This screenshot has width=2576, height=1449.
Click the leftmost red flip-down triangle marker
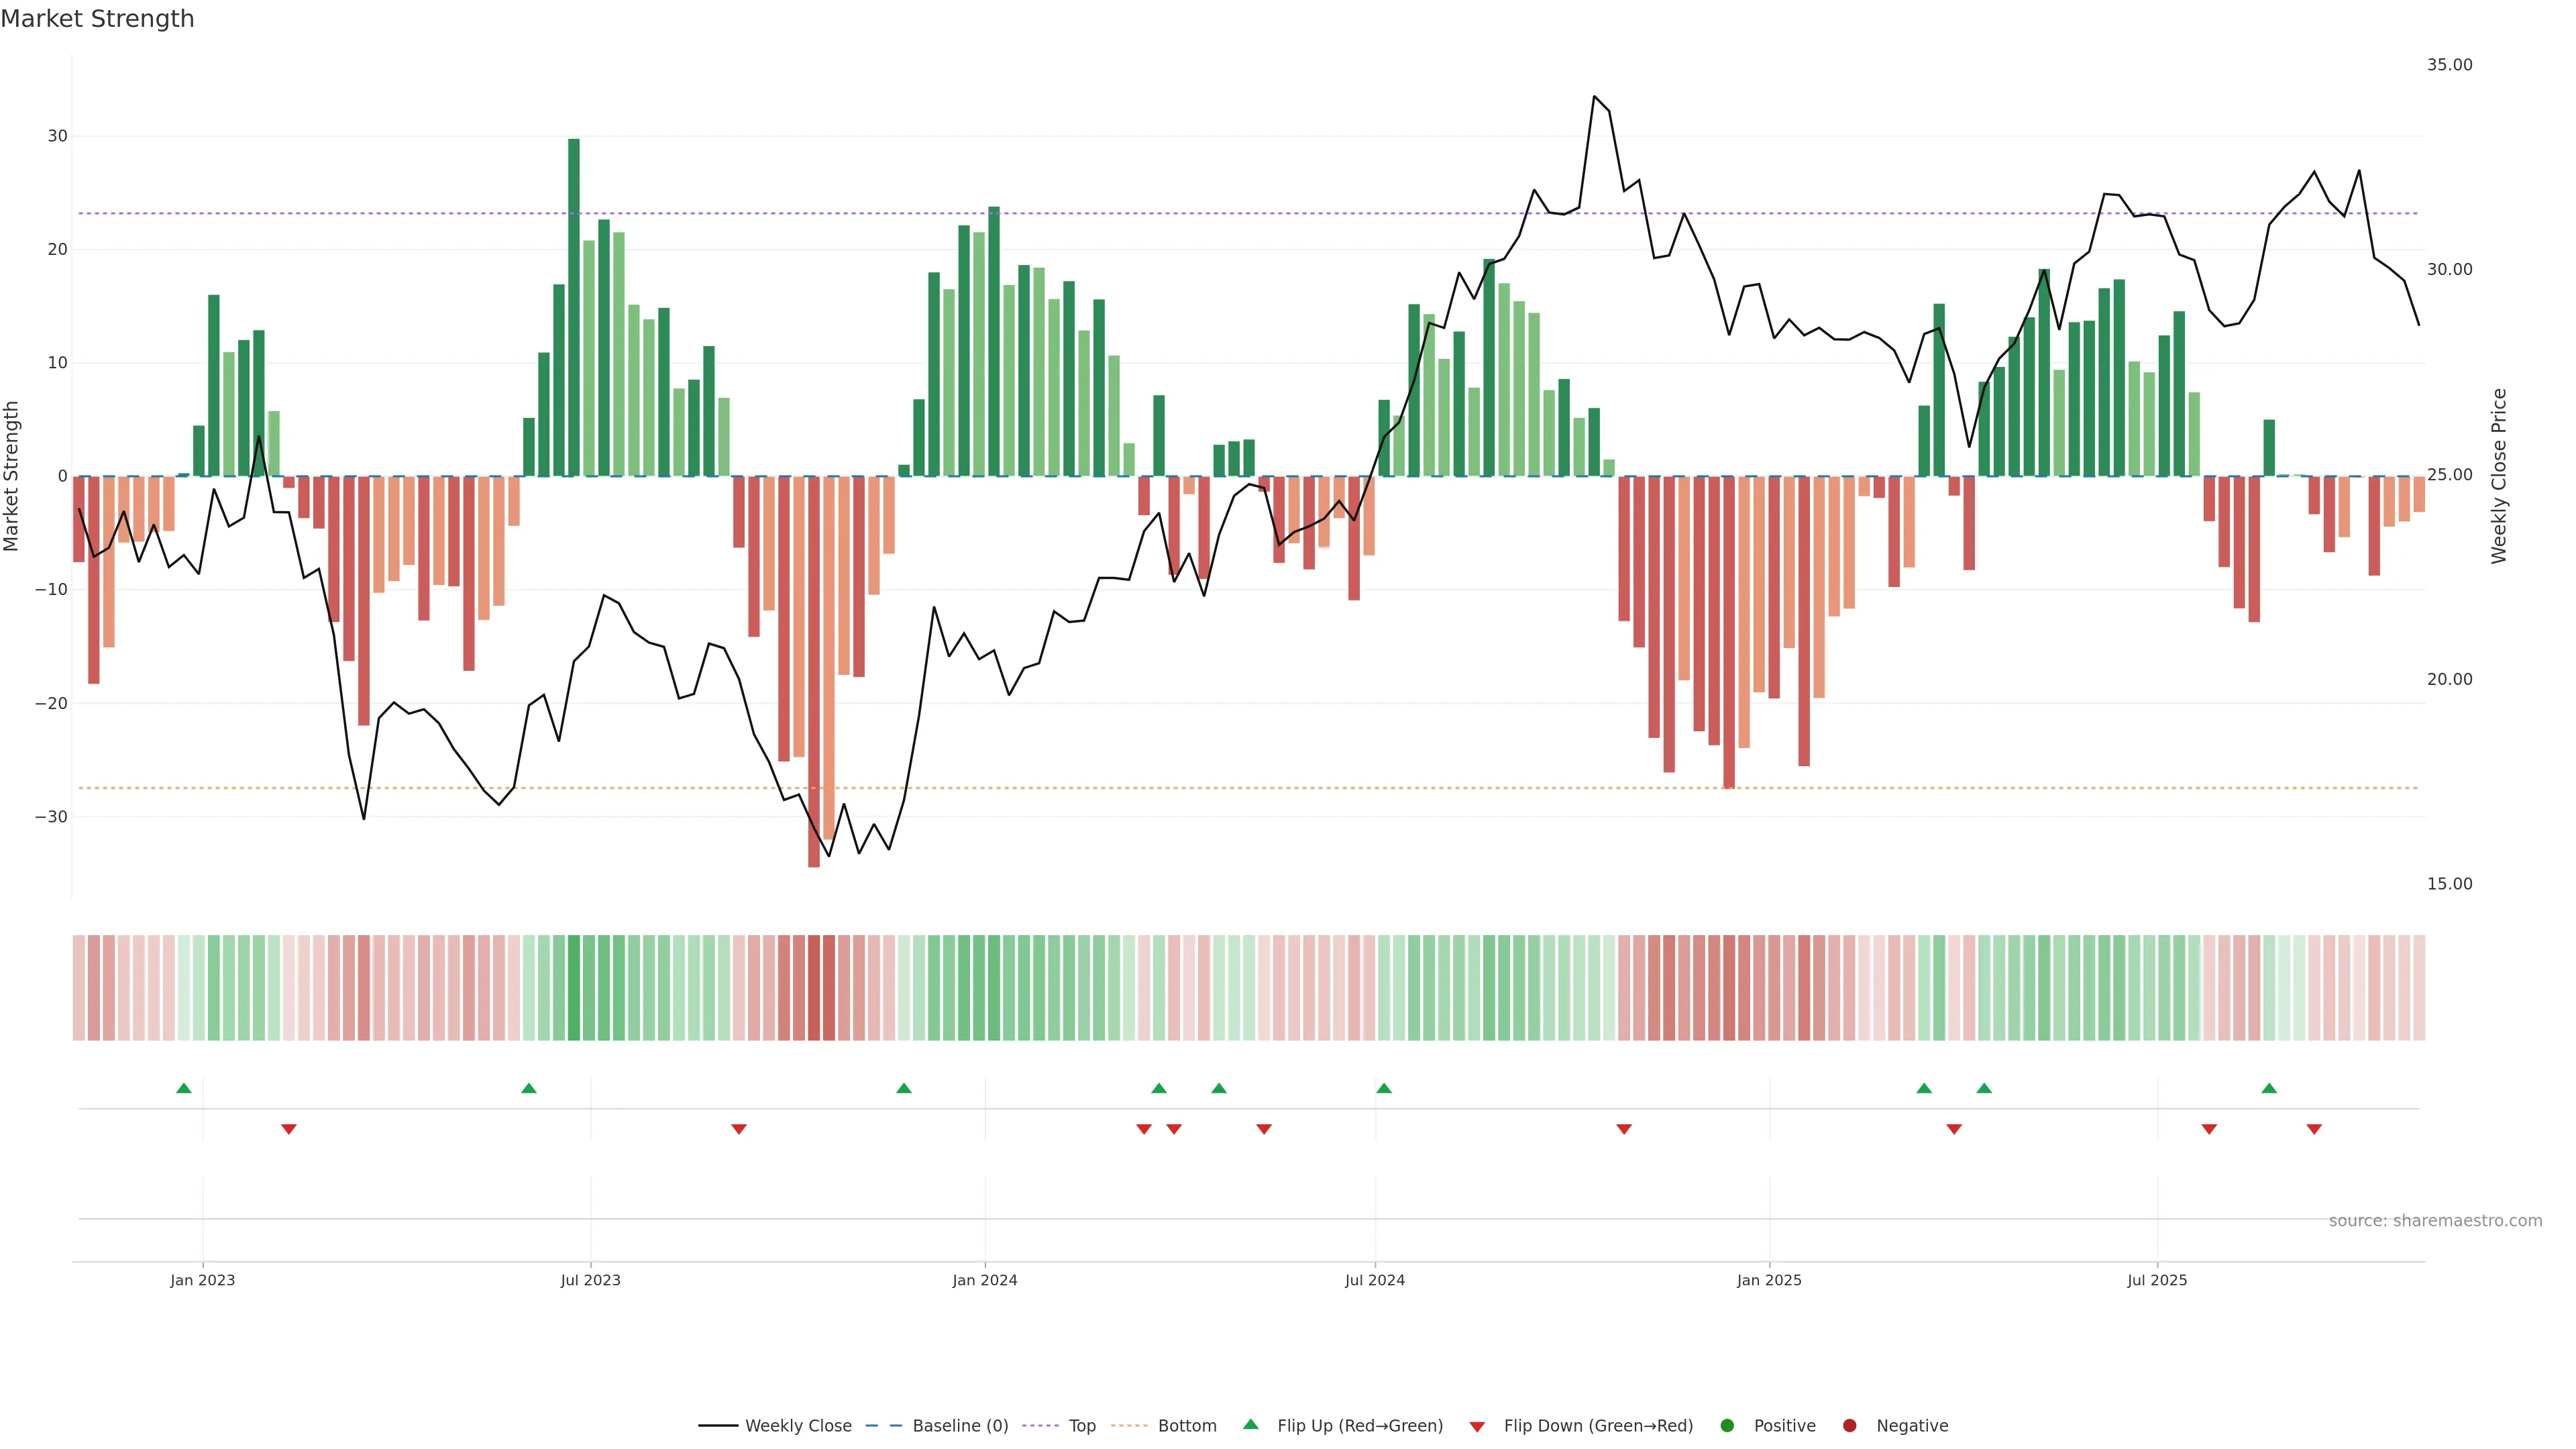click(289, 1129)
